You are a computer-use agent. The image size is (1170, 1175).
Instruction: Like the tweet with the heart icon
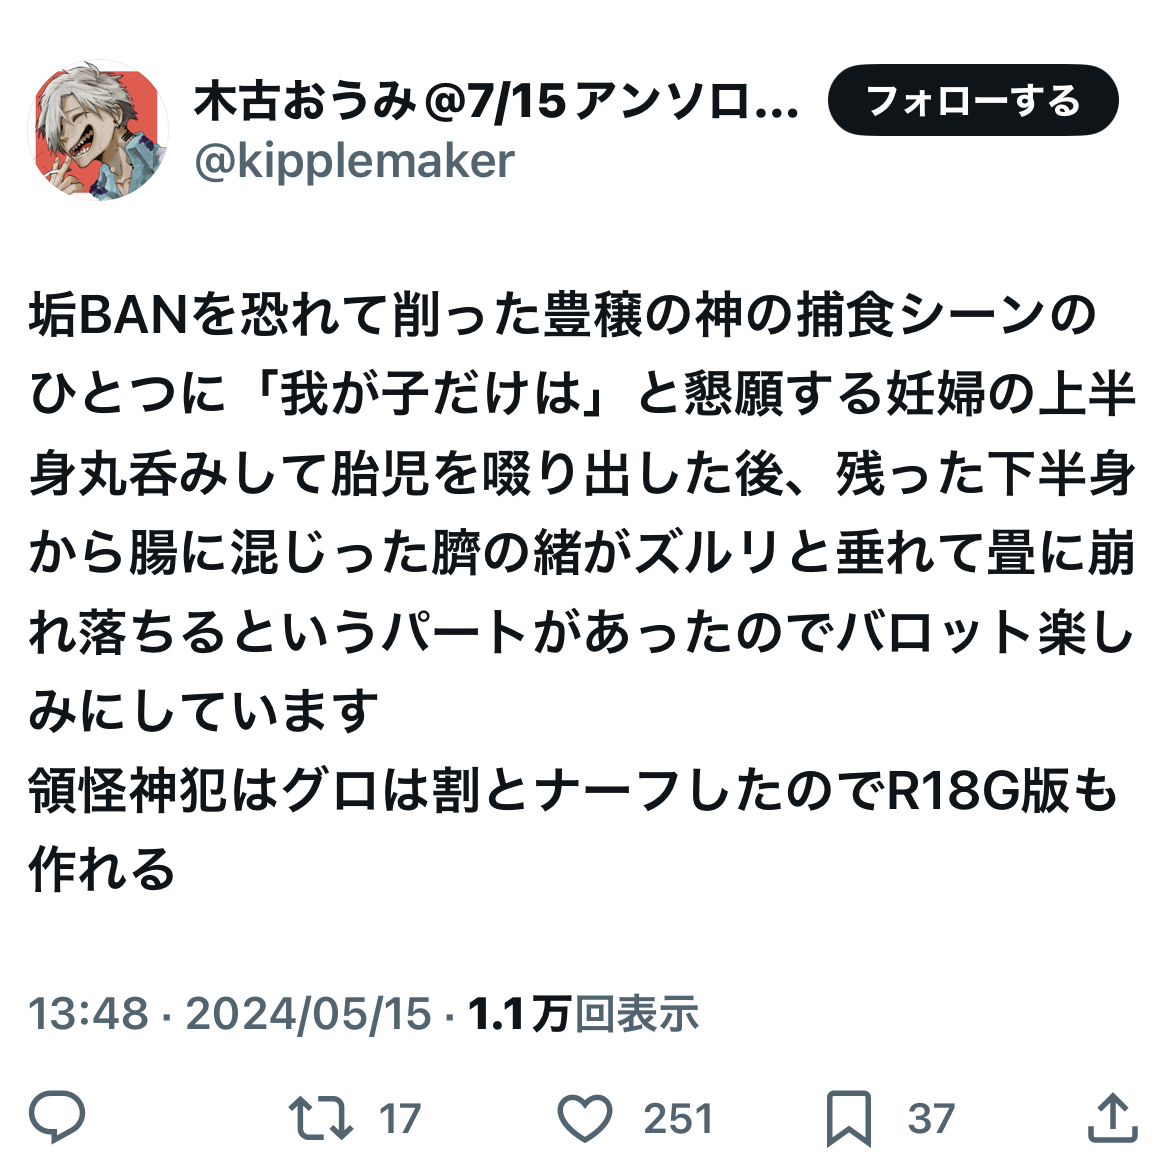click(585, 1118)
